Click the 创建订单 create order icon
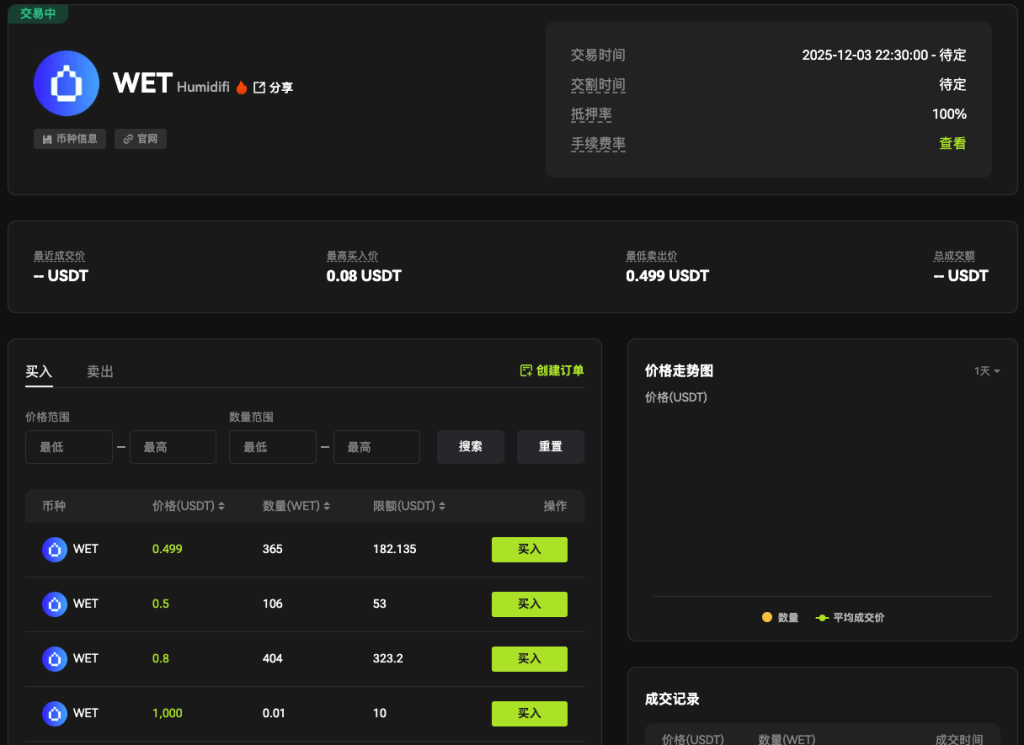1024x745 pixels. click(x=526, y=371)
